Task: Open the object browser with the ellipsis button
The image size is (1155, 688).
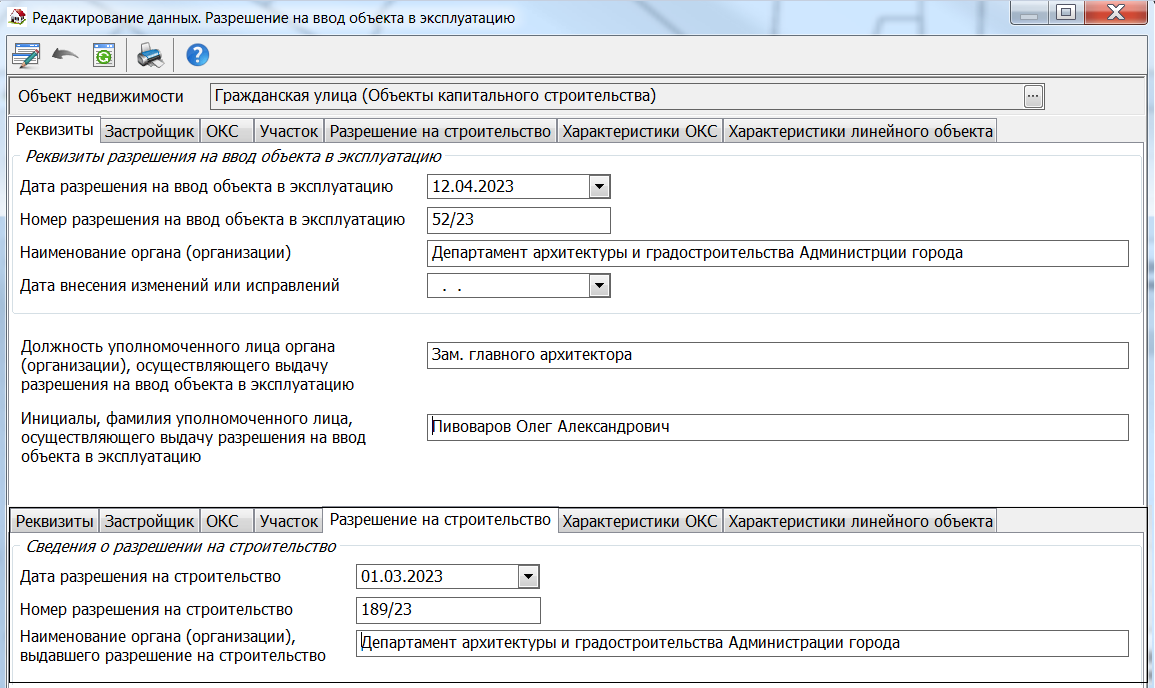Action: (x=1033, y=96)
